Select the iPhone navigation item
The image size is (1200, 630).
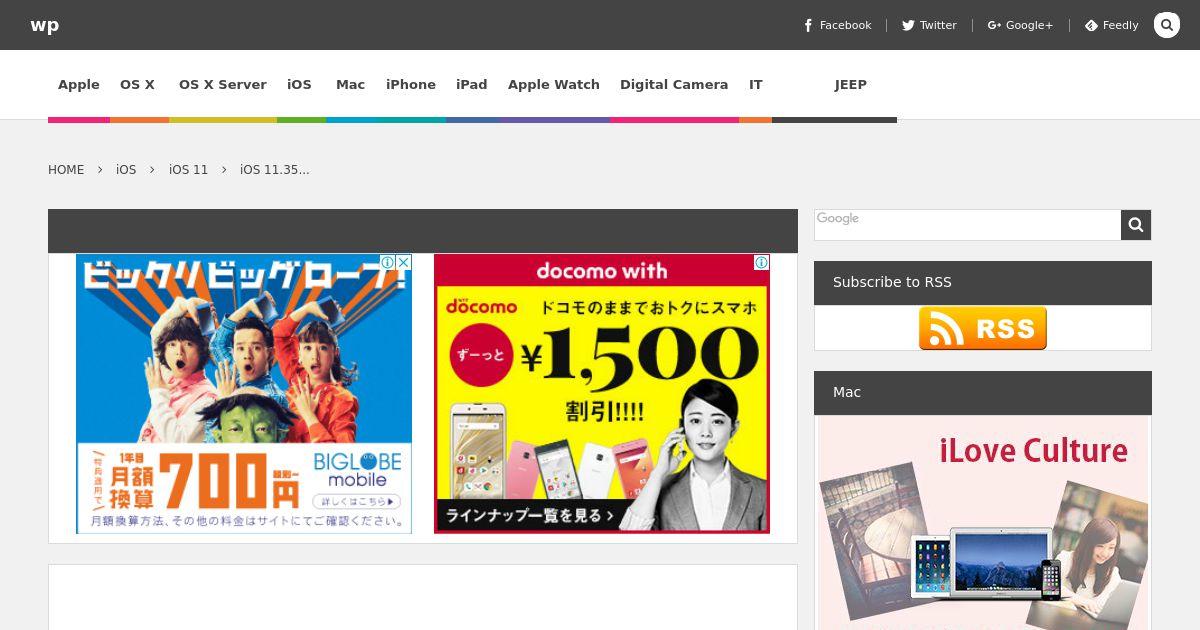411,85
